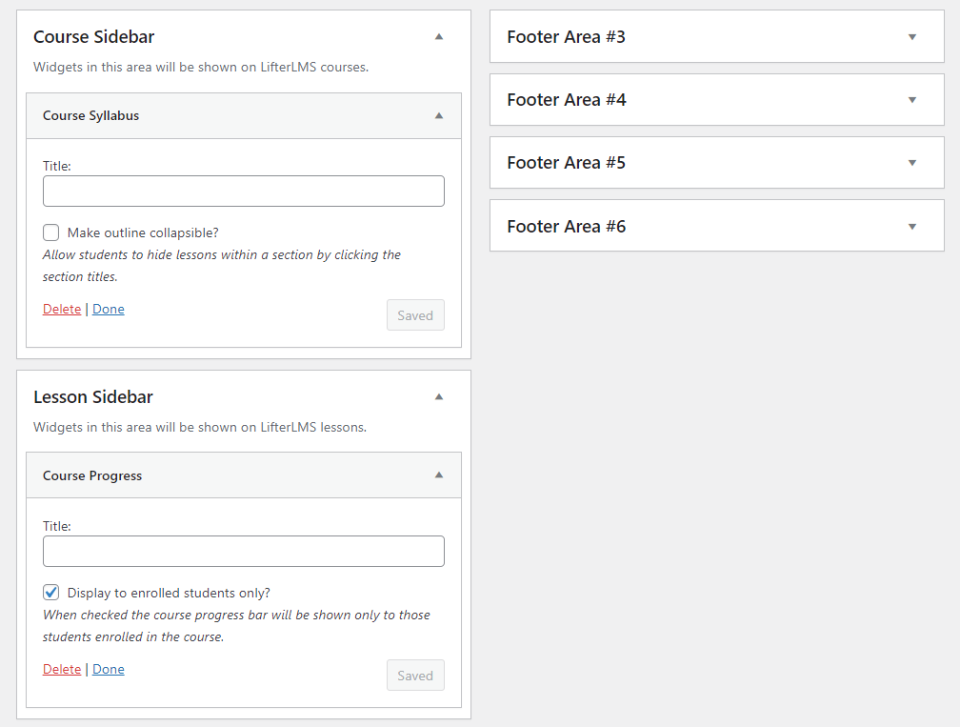
Task: Click the Course Syllabus widget title text
Action: point(91,116)
